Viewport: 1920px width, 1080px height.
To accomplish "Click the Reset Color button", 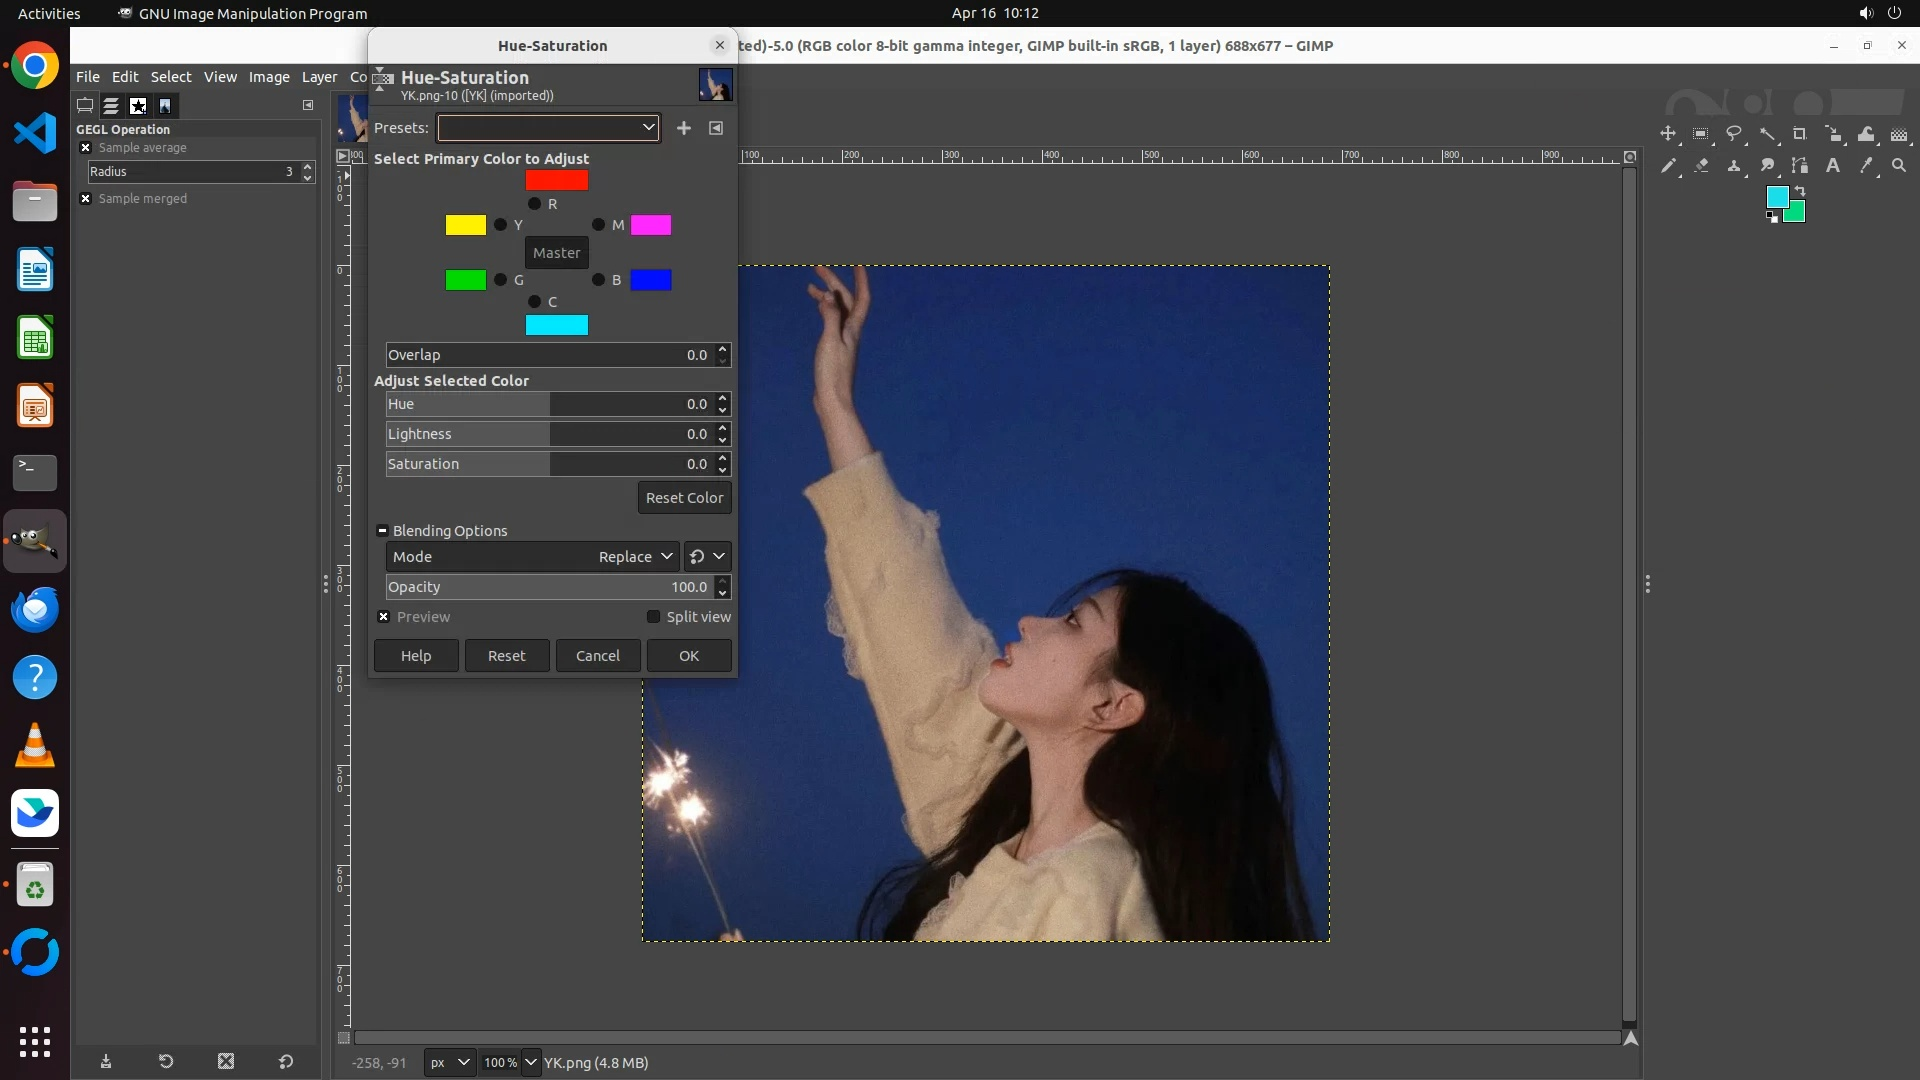I will 684,498.
